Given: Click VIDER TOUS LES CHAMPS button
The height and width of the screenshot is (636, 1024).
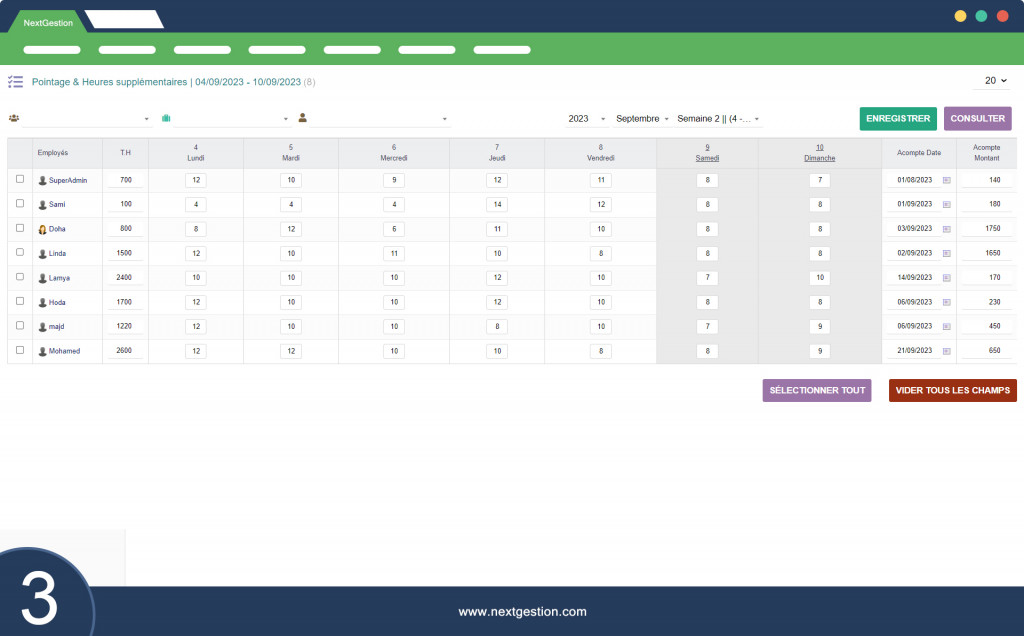Looking at the screenshot, I should pos(953,390).
